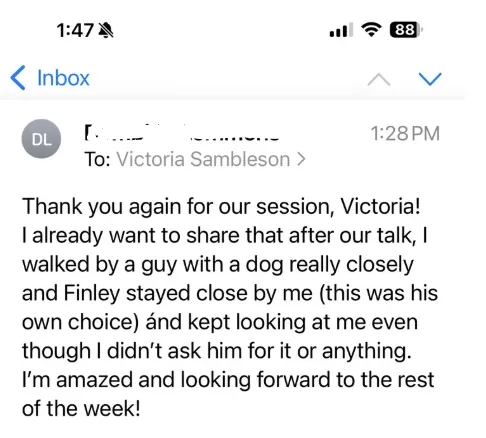Viewport: 486px width, 438px height.
Task: Tap the line starting Thank you again
Action: pos(221,207)
